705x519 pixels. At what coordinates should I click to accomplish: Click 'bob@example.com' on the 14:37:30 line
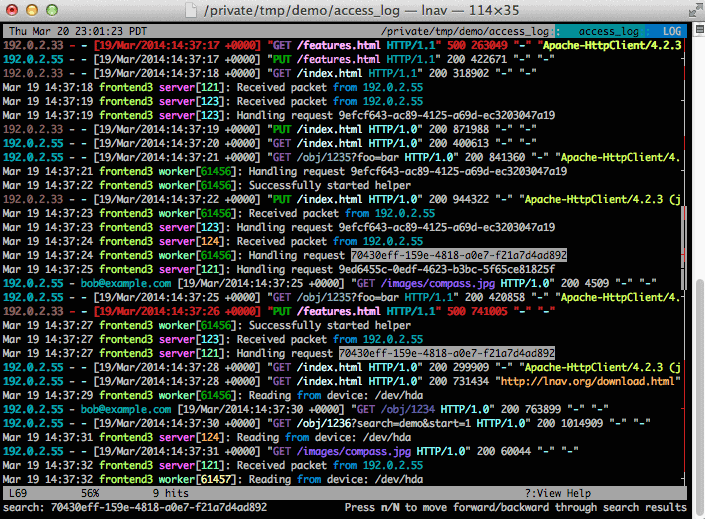coord(126,409)
